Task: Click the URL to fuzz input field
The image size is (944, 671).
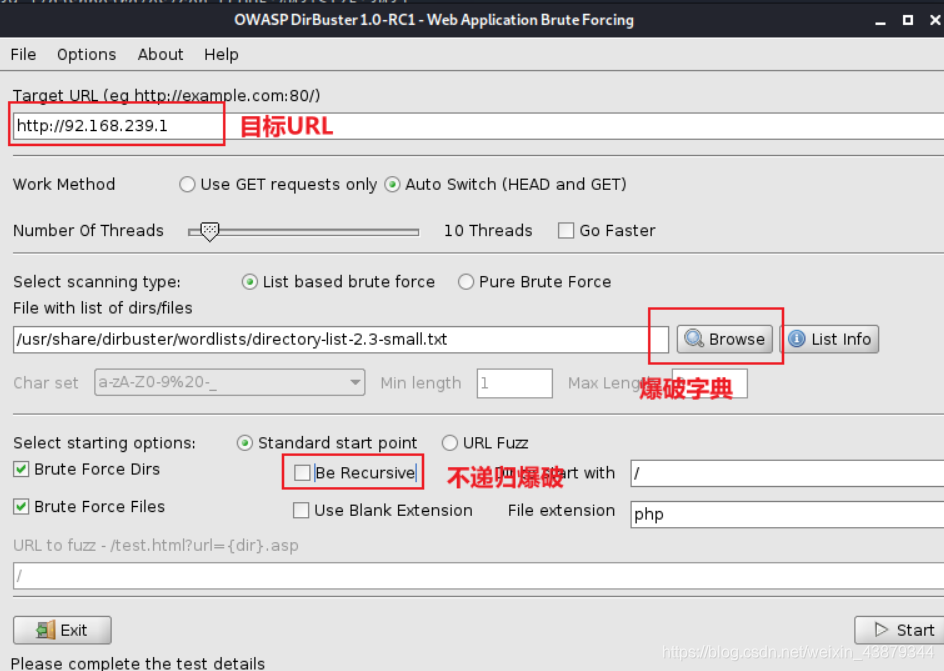Action: tap(479, 576)
